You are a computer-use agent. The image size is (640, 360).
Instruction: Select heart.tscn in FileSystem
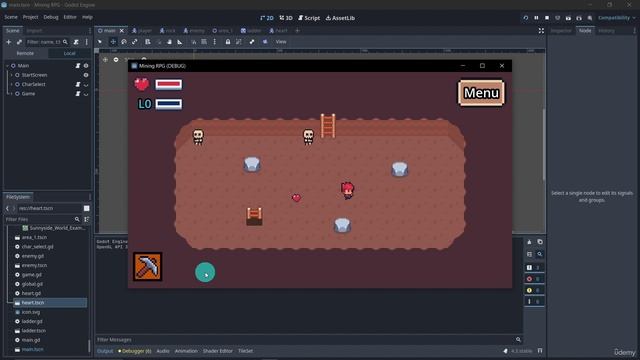(x=50, y=302)
